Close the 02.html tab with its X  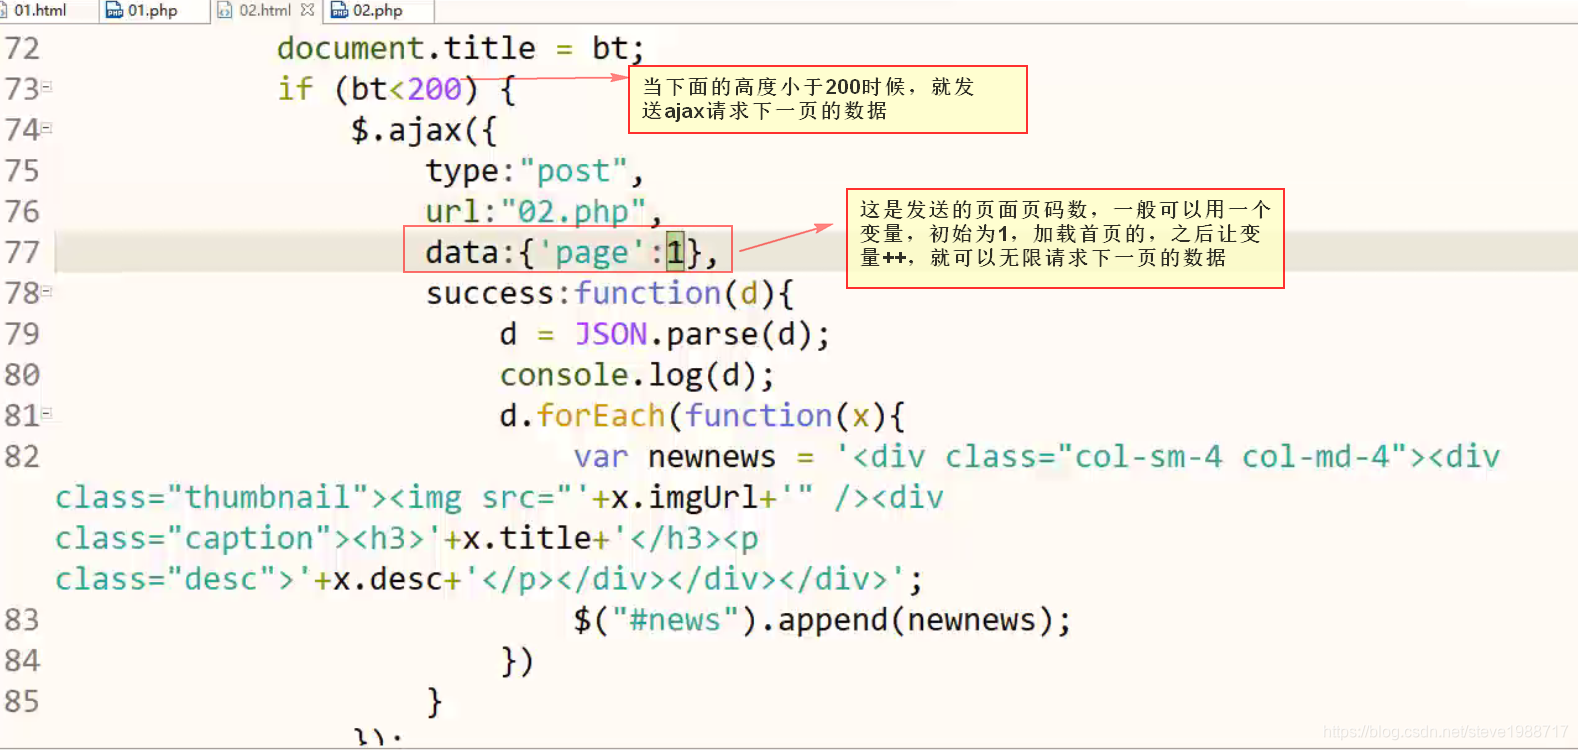tap(307, 10)
